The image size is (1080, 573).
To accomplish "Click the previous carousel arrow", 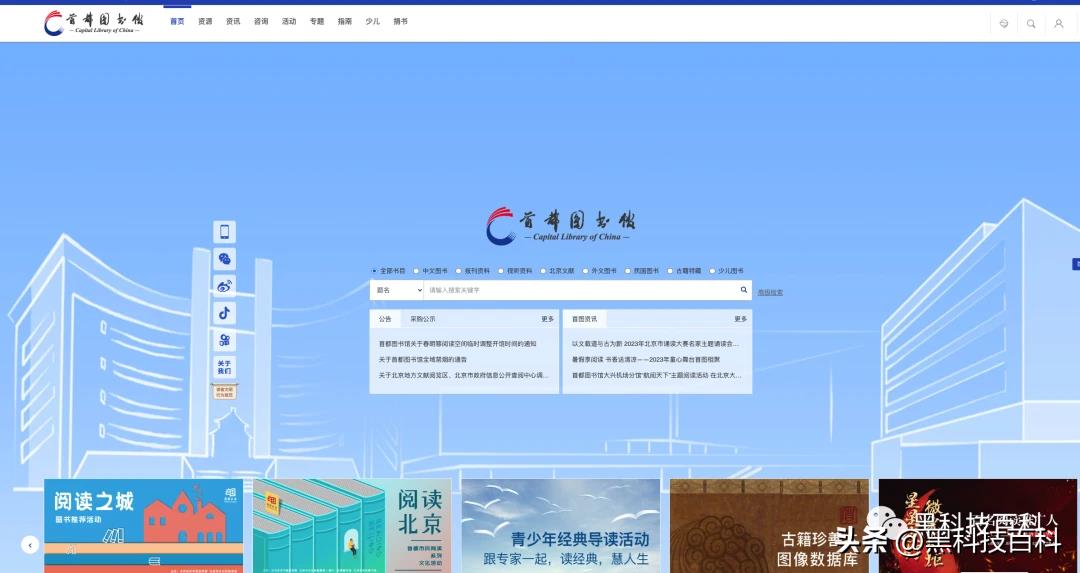I will click(x=30, y=545).
